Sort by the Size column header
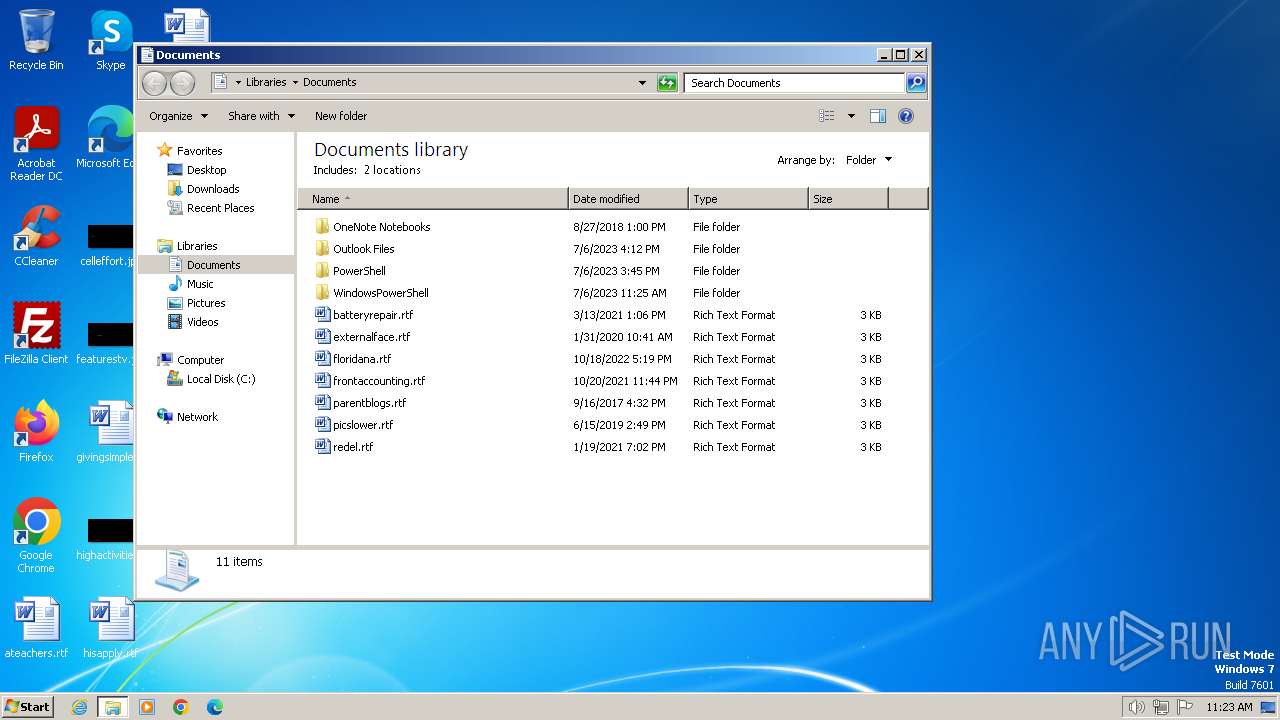 (x=848, y=199)
